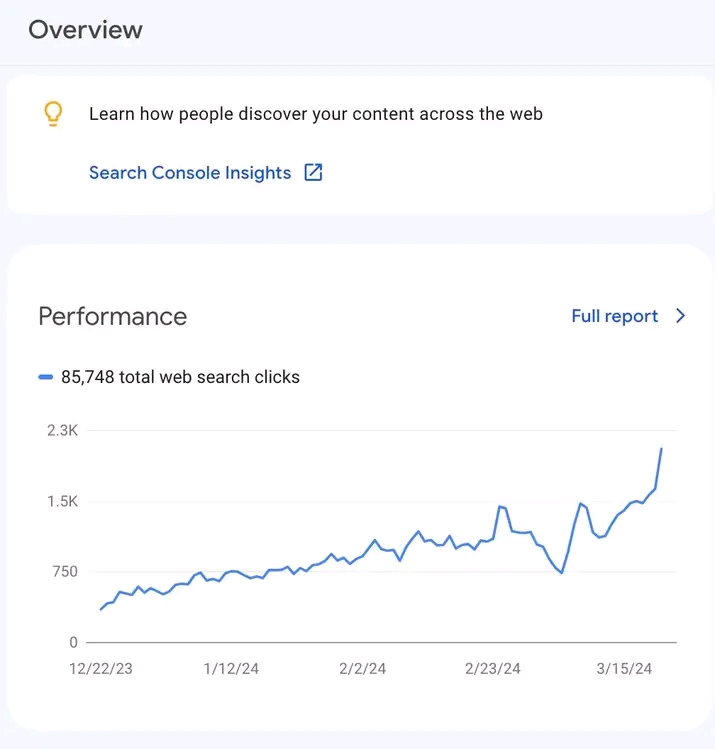Viewport: 715px width, 749px height.
Task: Click the highest peak at the chart's right end
Action: tap(661, 449)
